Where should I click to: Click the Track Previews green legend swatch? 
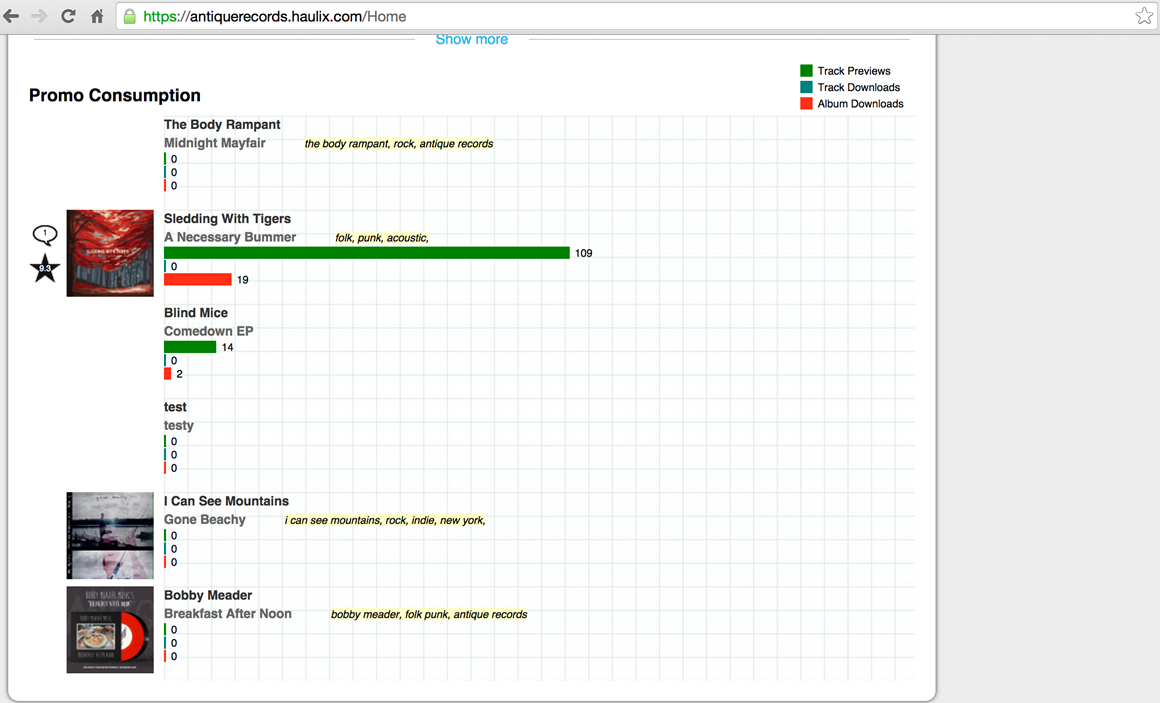coord(806,71)
